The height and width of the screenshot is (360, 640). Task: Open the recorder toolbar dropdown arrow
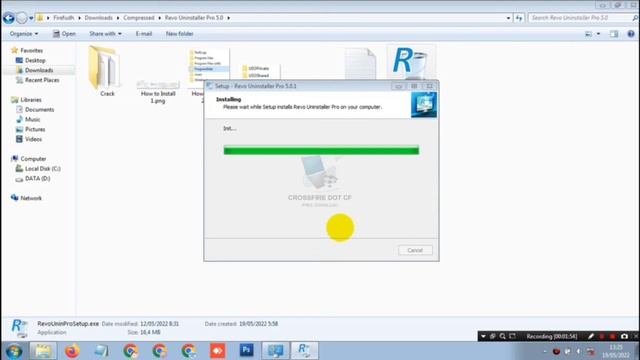click(483, 336)
